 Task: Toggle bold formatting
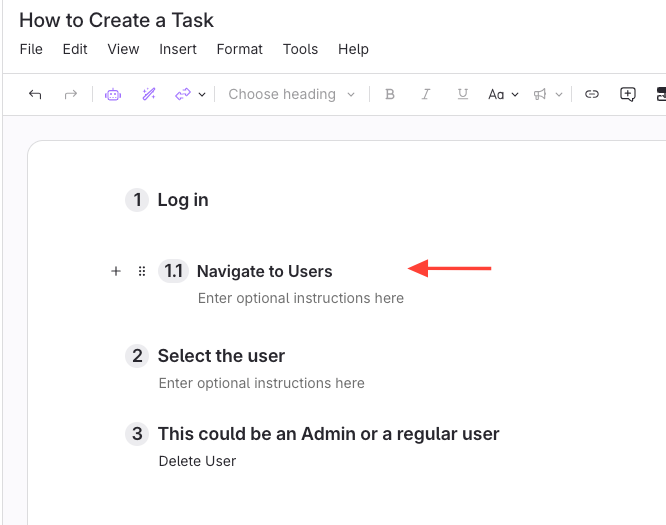pos(390,94)
